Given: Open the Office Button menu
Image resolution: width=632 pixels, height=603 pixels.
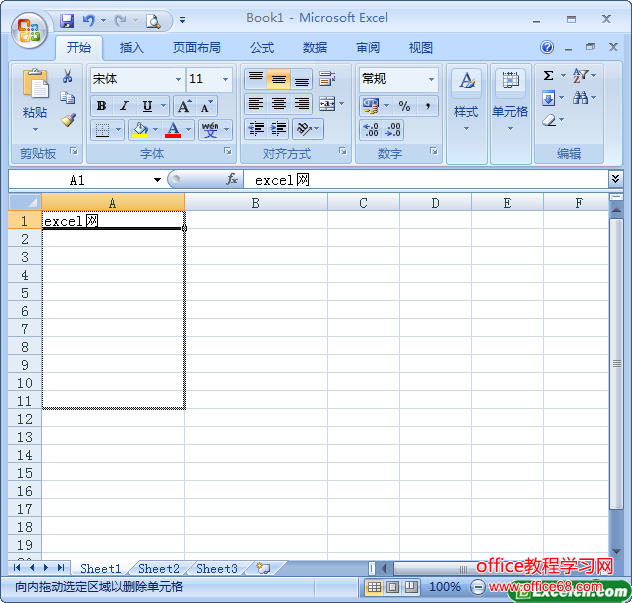Looking at the screenshot, I should (29, 31).
